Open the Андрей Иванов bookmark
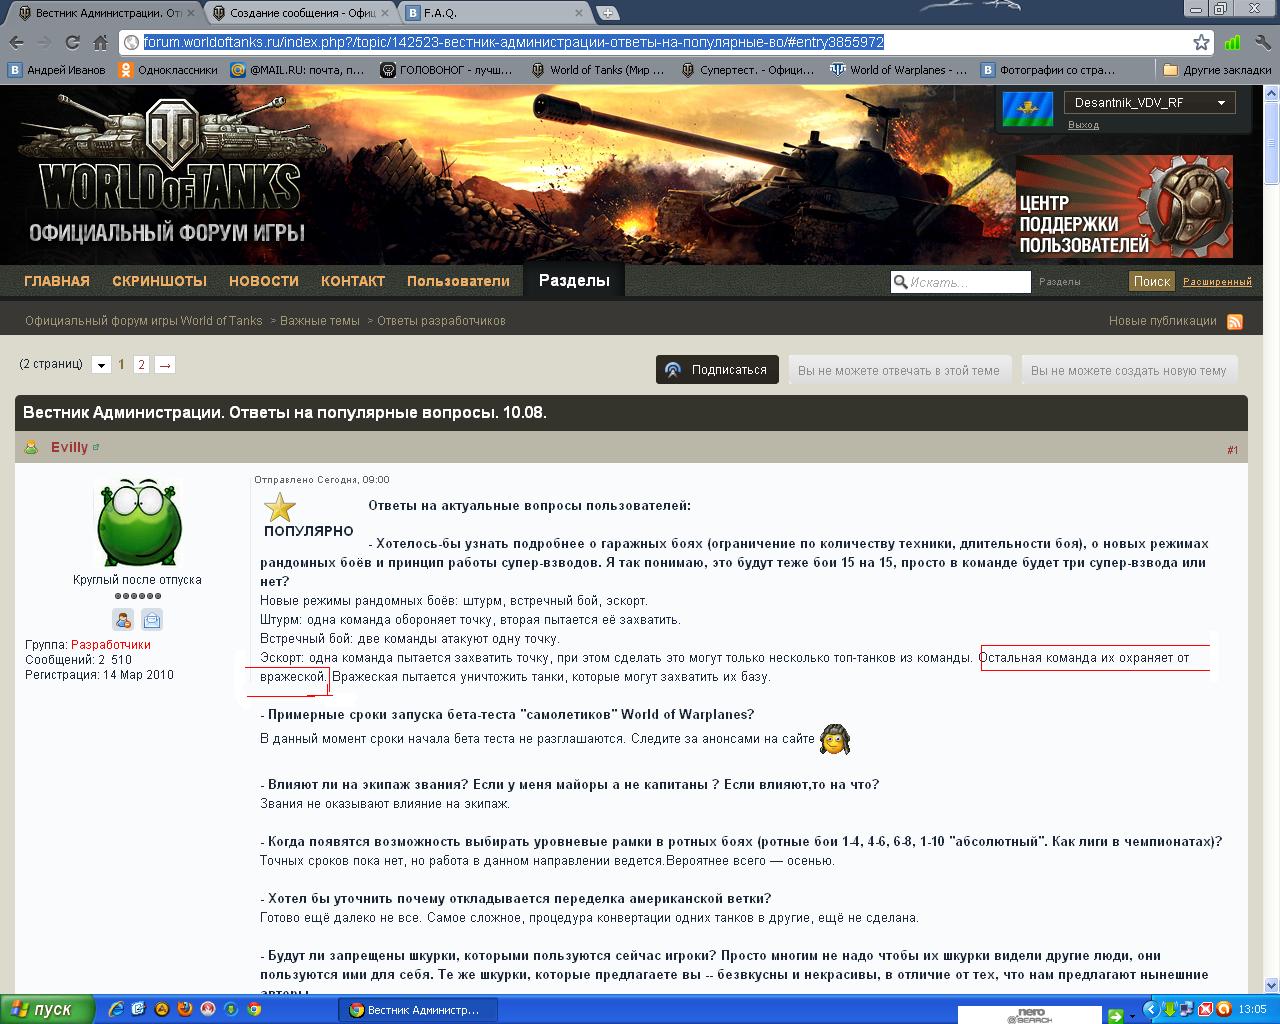 (56, 70)
